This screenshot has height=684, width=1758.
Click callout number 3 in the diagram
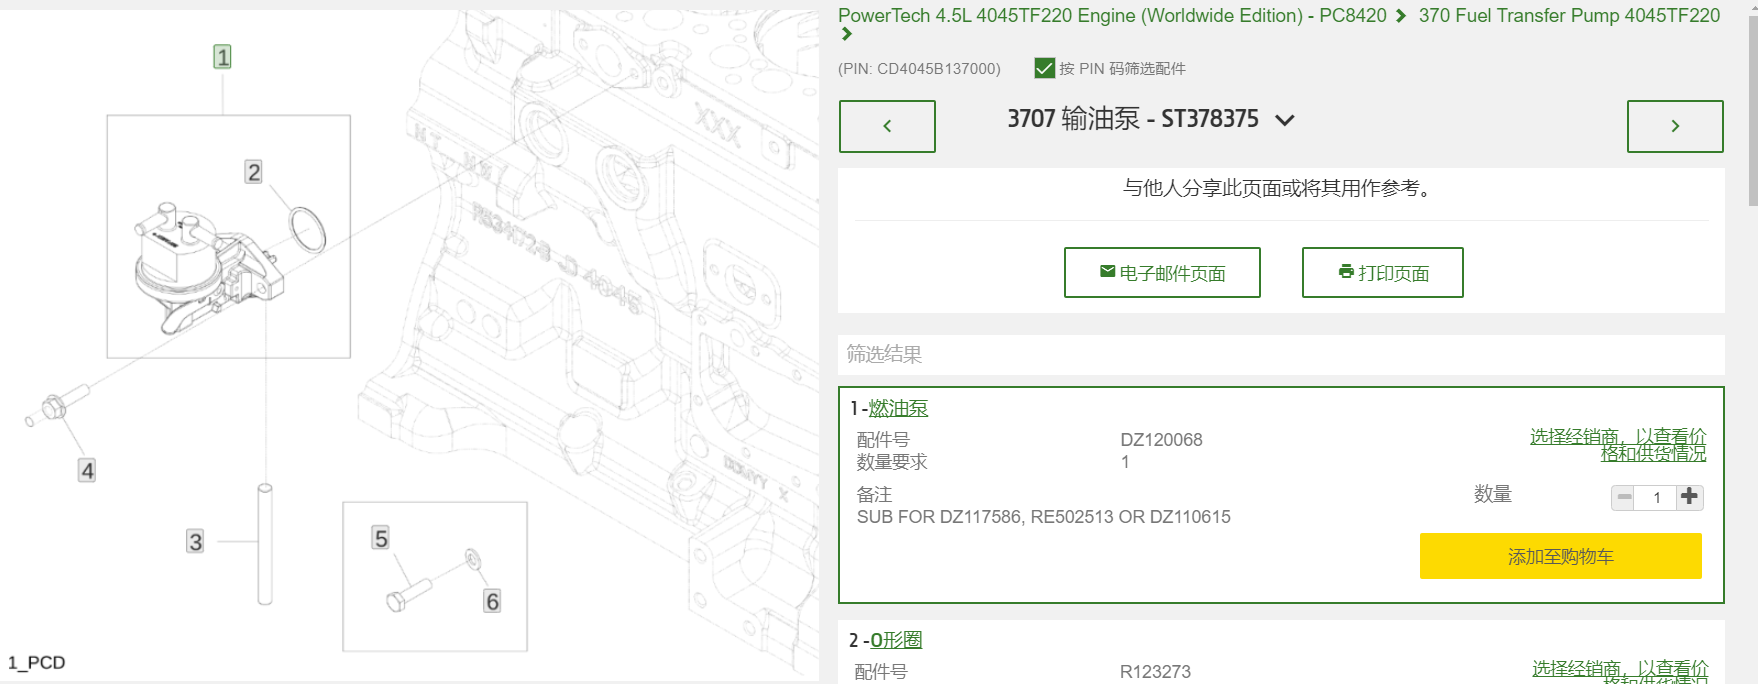coord(195,542)
